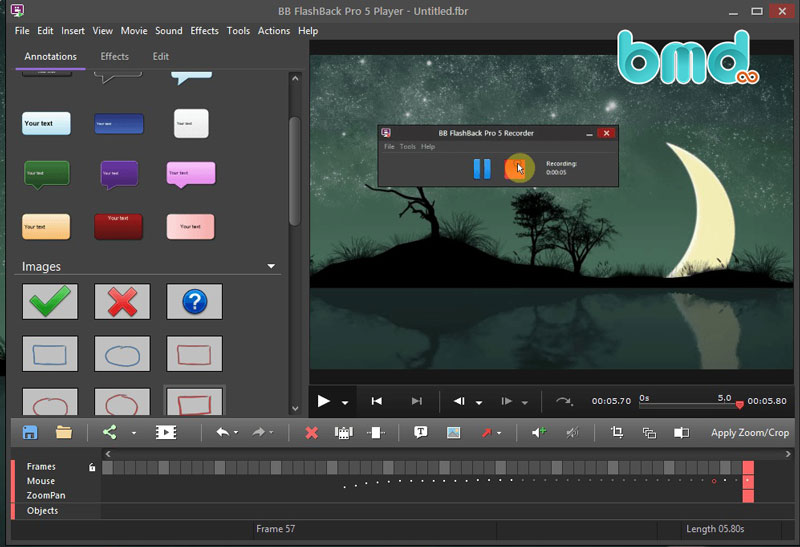
Task: Open the Sound menu
Action: pyautogui.click(x=168, y=31)
